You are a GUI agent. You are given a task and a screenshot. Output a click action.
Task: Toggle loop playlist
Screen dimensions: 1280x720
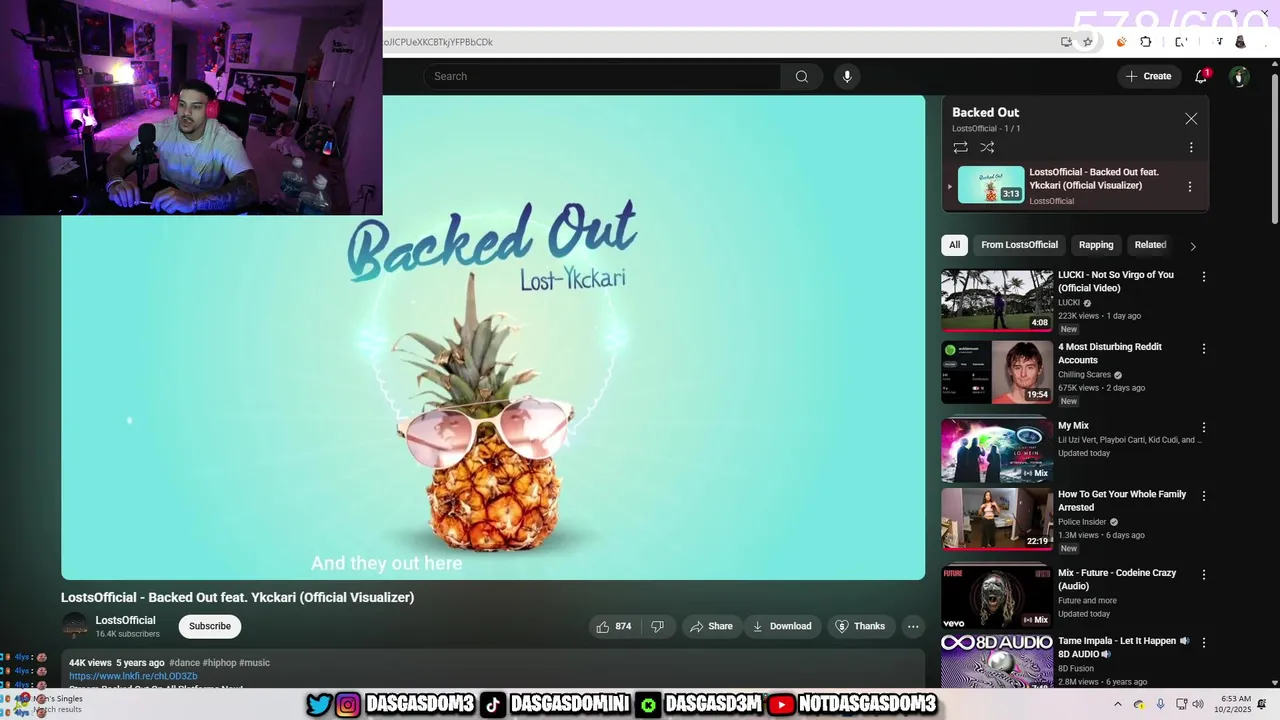pos(960,147)
